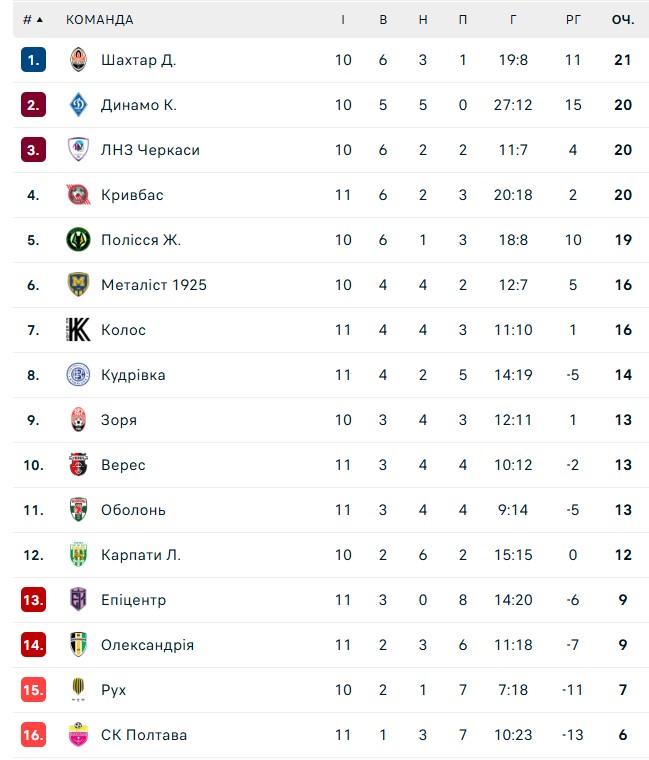Click the SK Poltava team emblem
Screen dimensions: 649x760
(x=78, y=735)
